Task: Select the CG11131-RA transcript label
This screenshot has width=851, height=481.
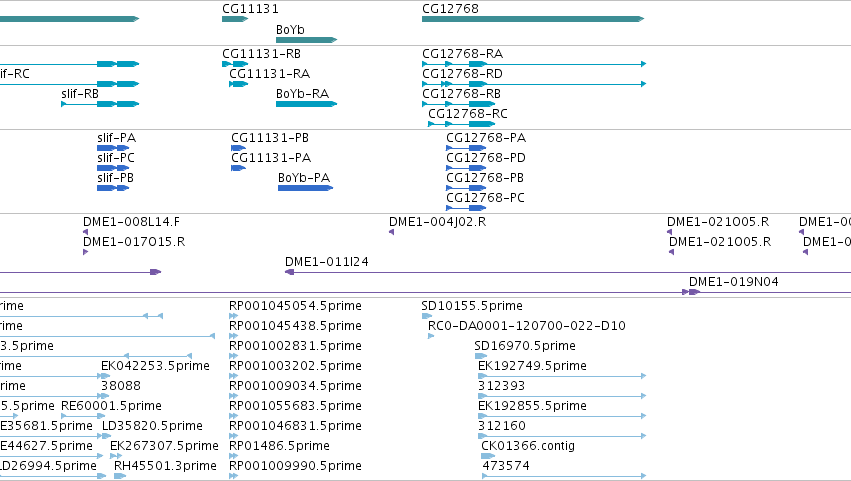Action: tap(269, 74)
